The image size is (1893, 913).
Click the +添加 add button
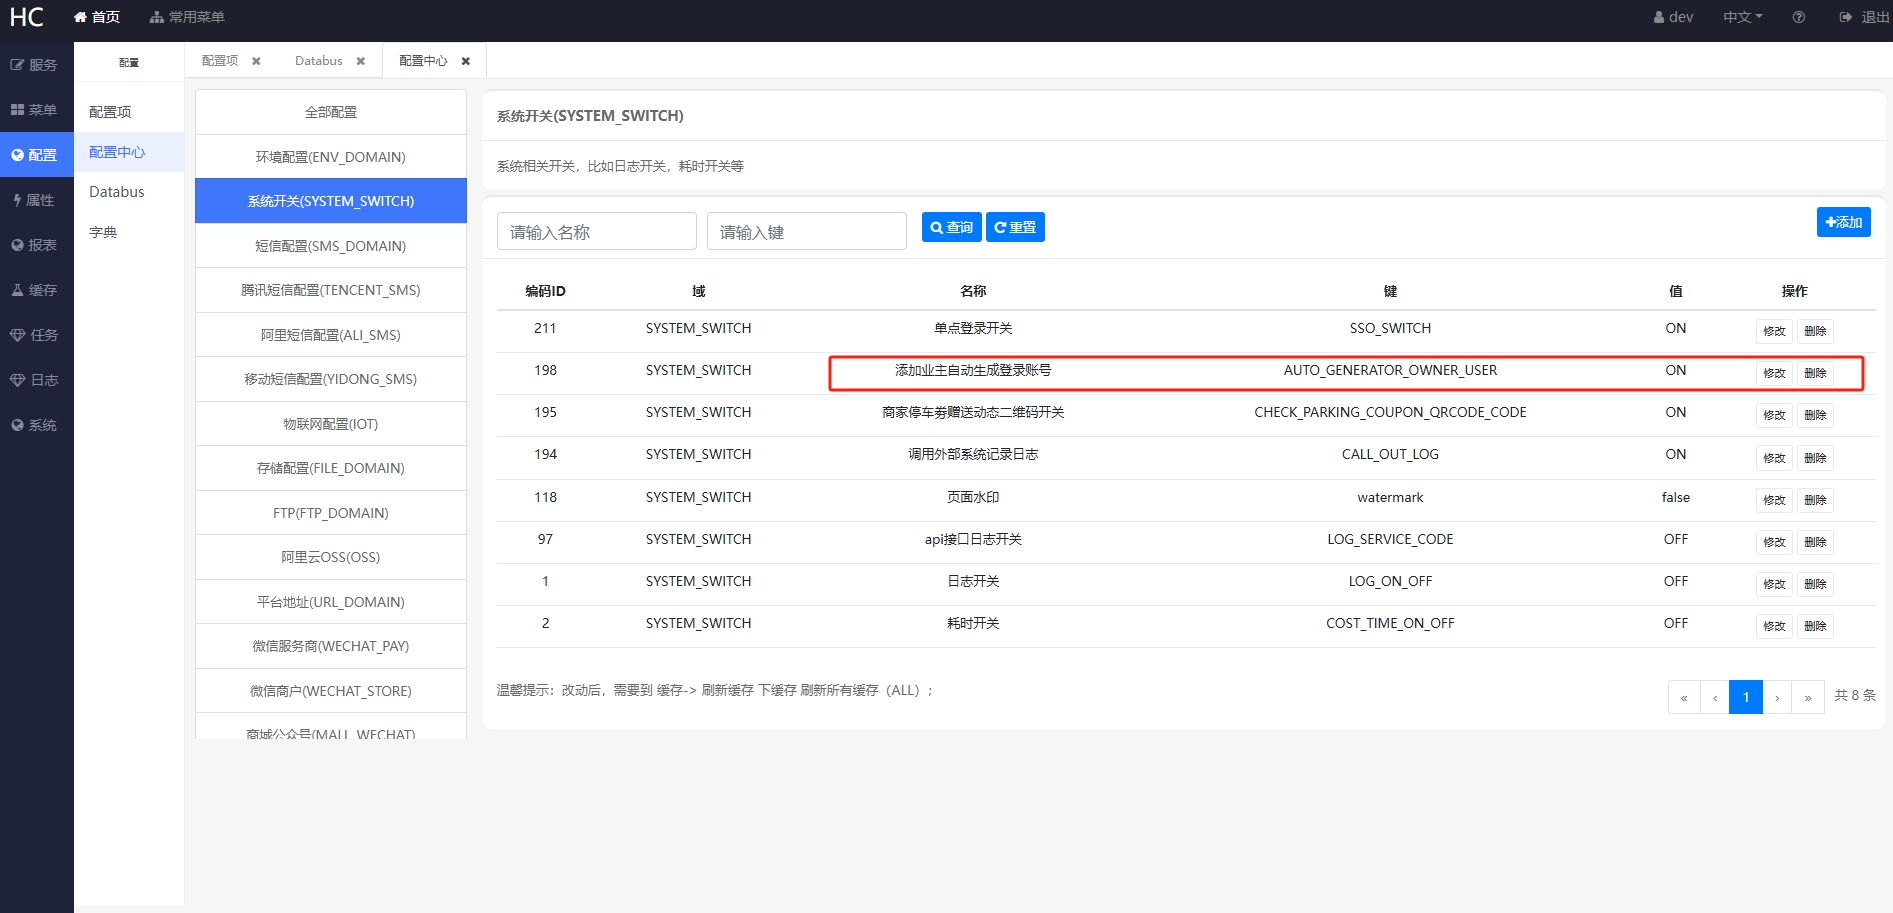[x=1843, y=222]
